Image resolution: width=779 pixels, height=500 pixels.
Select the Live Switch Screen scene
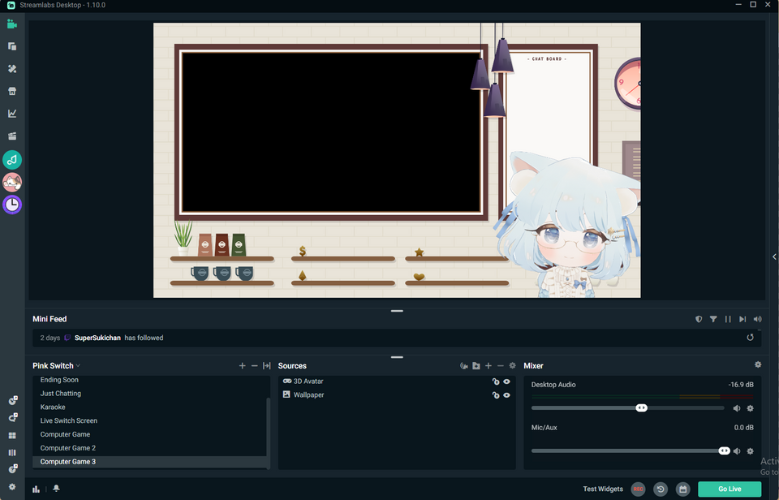tap(150, 420)
